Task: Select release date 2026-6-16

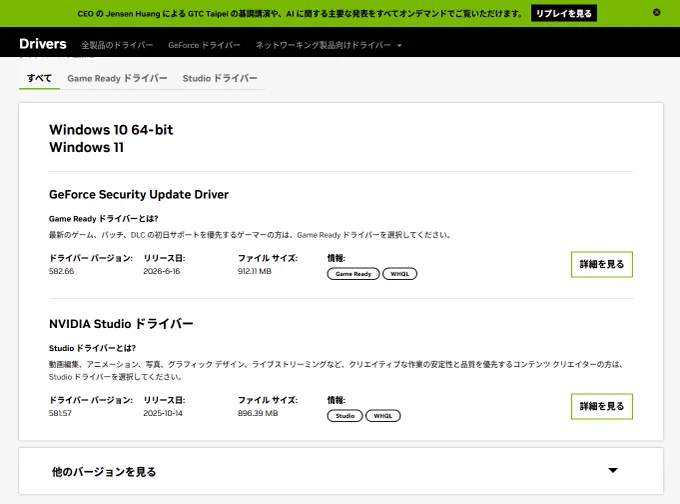Action: [x=162, y=271]
